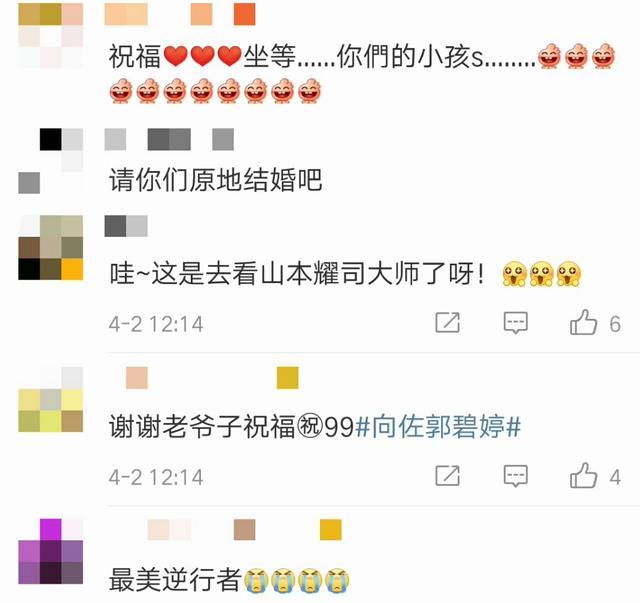Open the #向佐郭碧婷# hashtag topic
Screen dimensions: 640x603
coord(438,427)
